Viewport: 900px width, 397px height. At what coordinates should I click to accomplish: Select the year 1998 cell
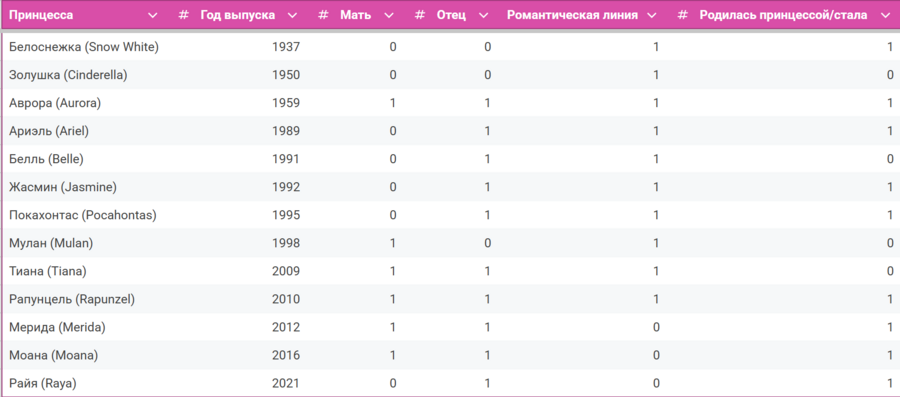tap(286, 243)
